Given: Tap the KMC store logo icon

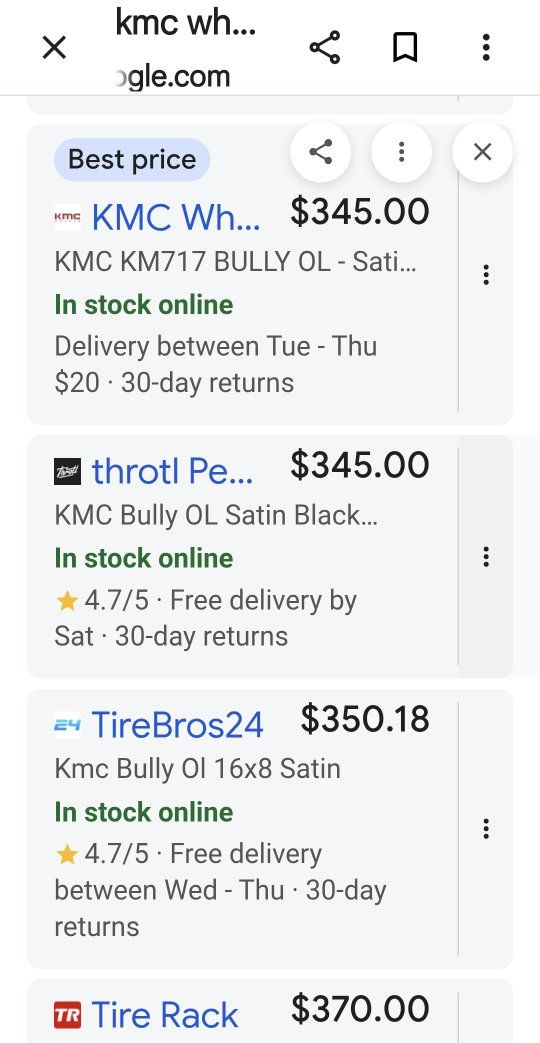Looking at the screenshot, I should 67,218.
